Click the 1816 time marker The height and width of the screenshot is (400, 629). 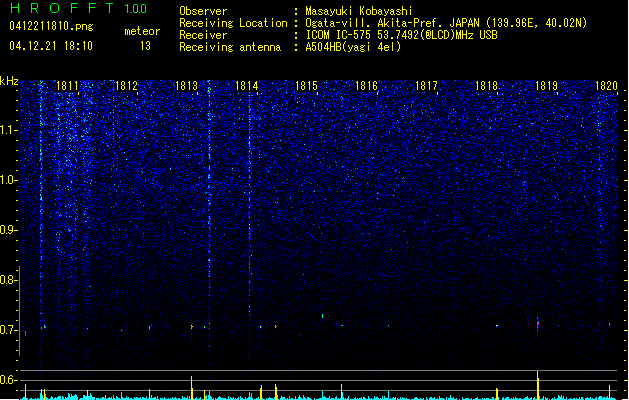click(366, 86)
